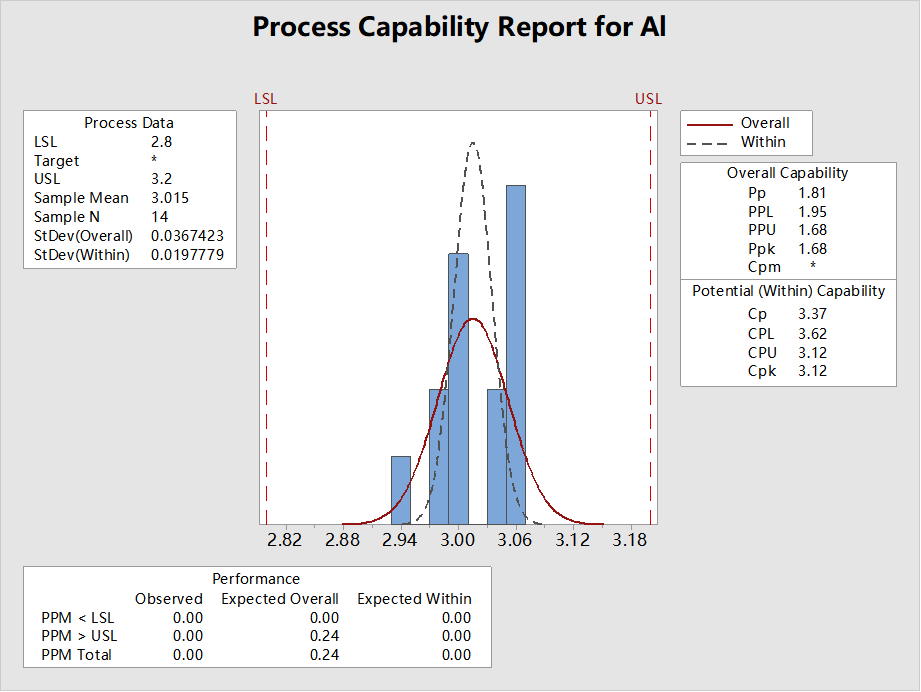Select the Overall Capability heading
This screenshot has width=921, height=692.
click(787, 173)
